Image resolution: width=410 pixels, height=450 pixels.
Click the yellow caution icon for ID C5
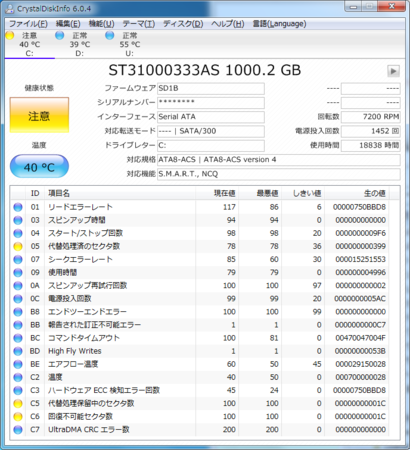18,403
